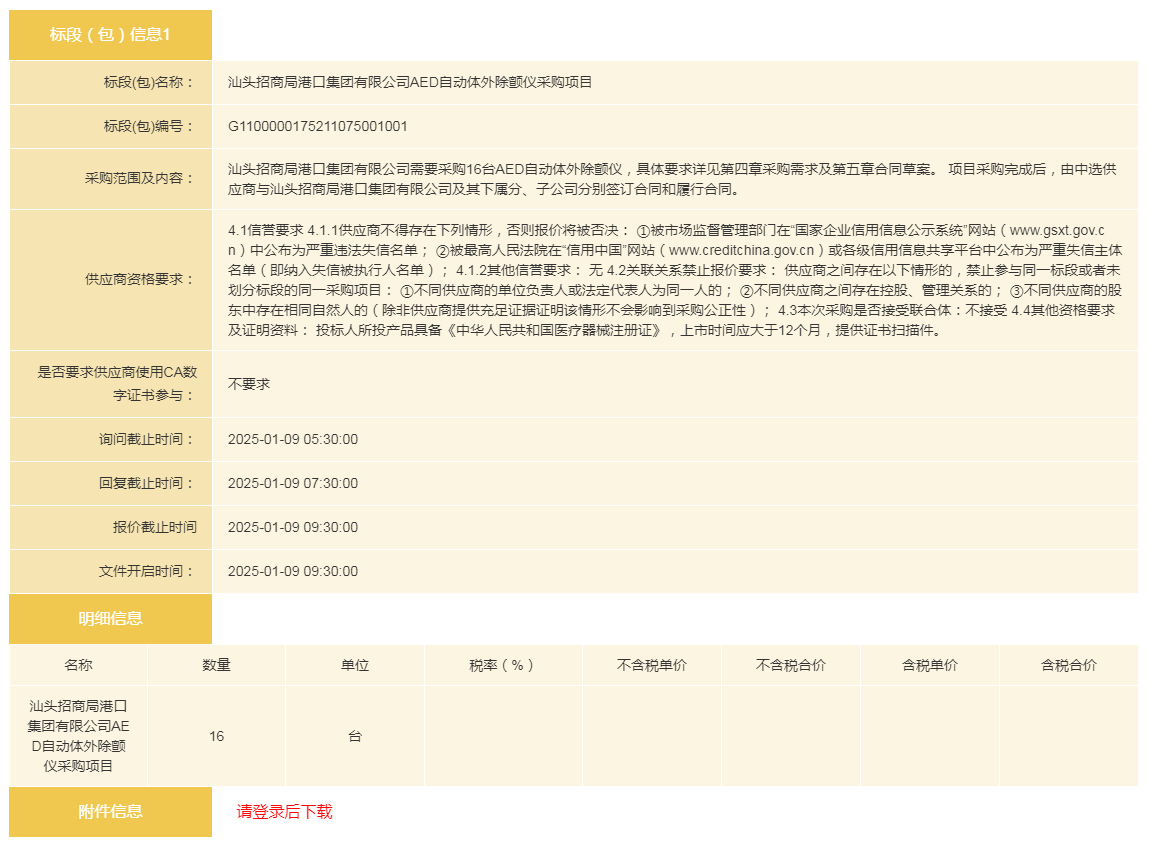The height and width of the screenshot is (847, 1150).
Task: Click the 不含税单价 column header
Action: click(651, 665)
